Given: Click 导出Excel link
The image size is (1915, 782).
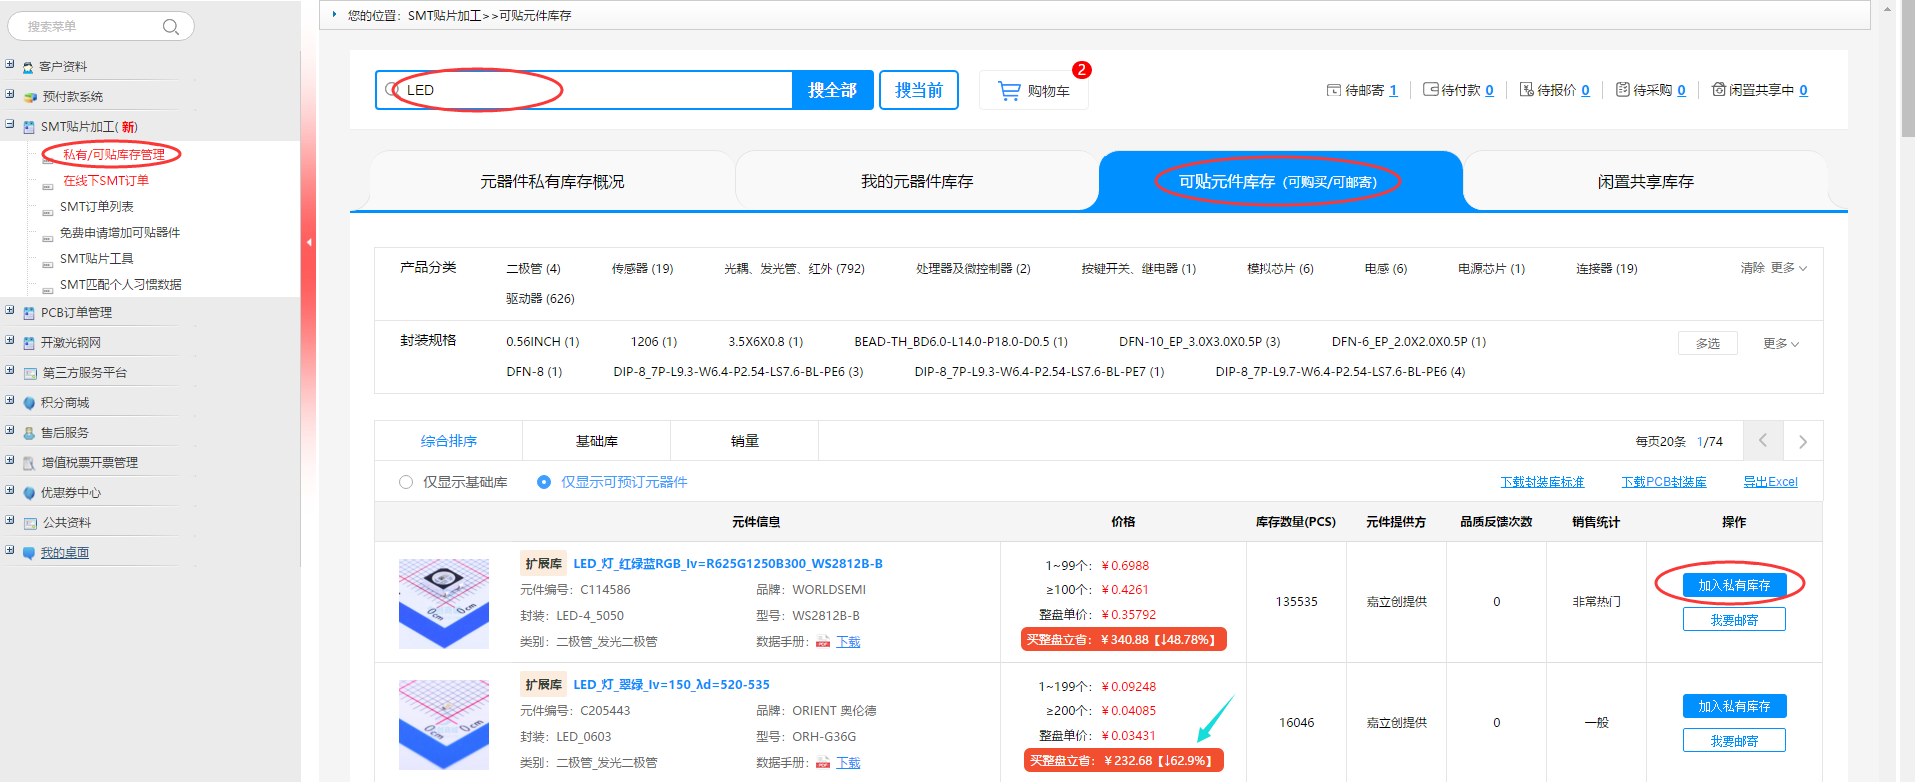Looking at the screenshot, I should [1770, 482].
